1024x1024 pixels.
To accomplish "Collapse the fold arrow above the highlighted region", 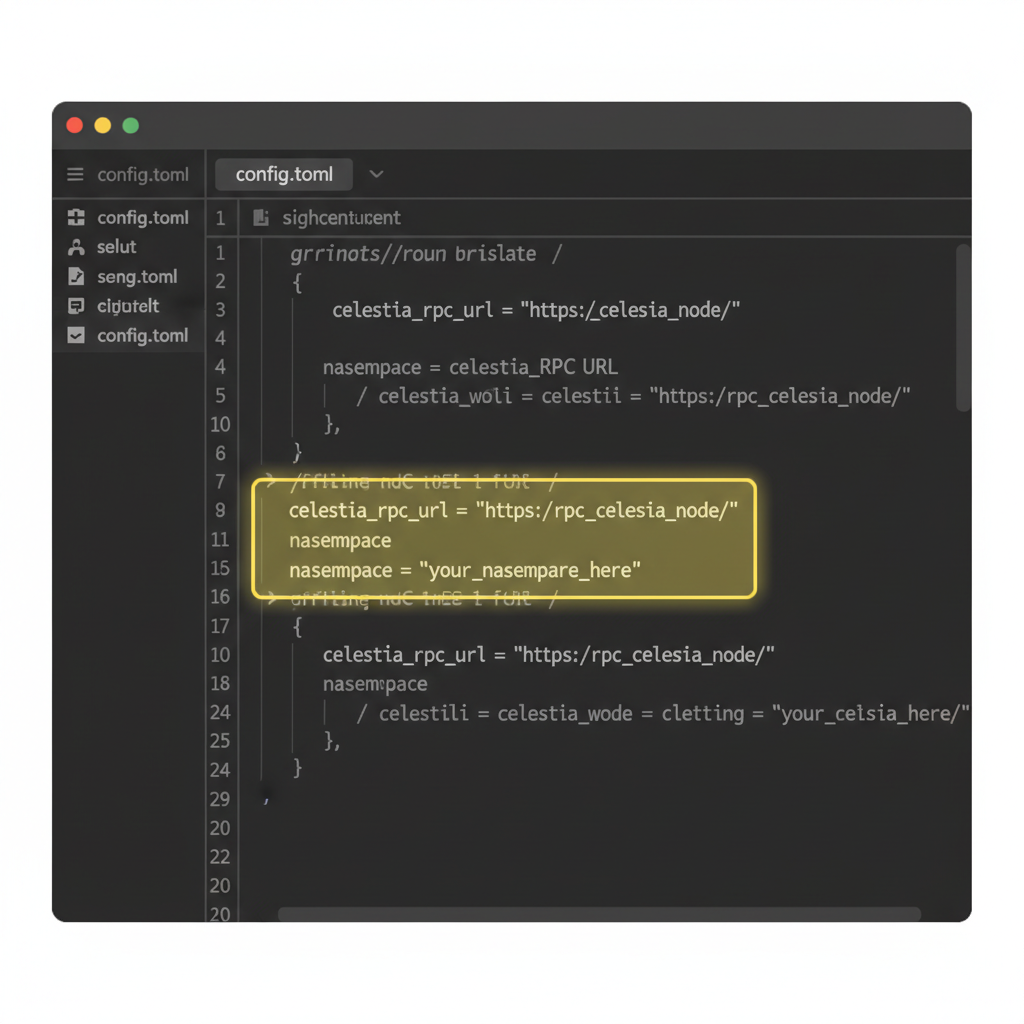I will 268,481.
